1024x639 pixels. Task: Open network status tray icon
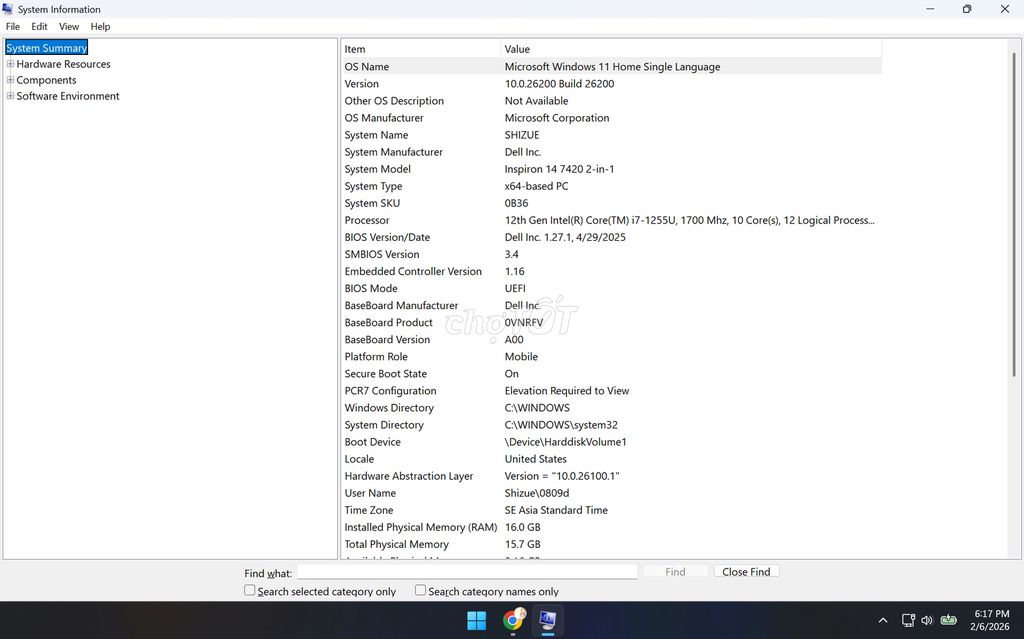click(908, 621)
